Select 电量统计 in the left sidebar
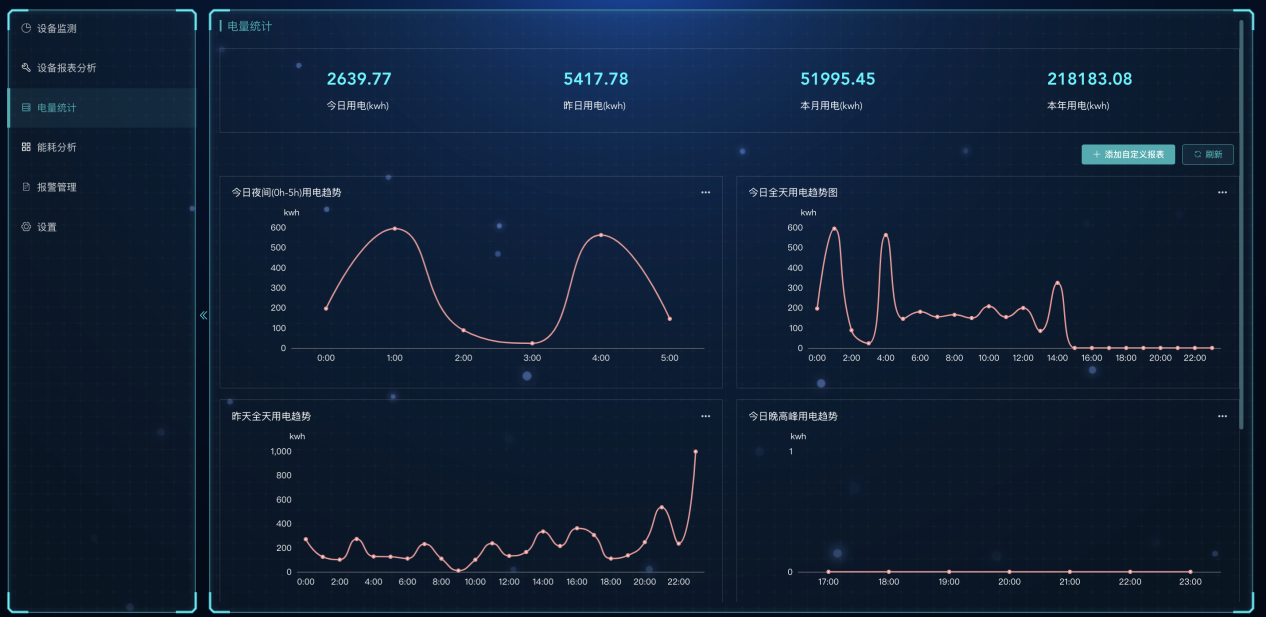Image resolution: width=1266 pixels, height=617 pixels. pos(101,108)
